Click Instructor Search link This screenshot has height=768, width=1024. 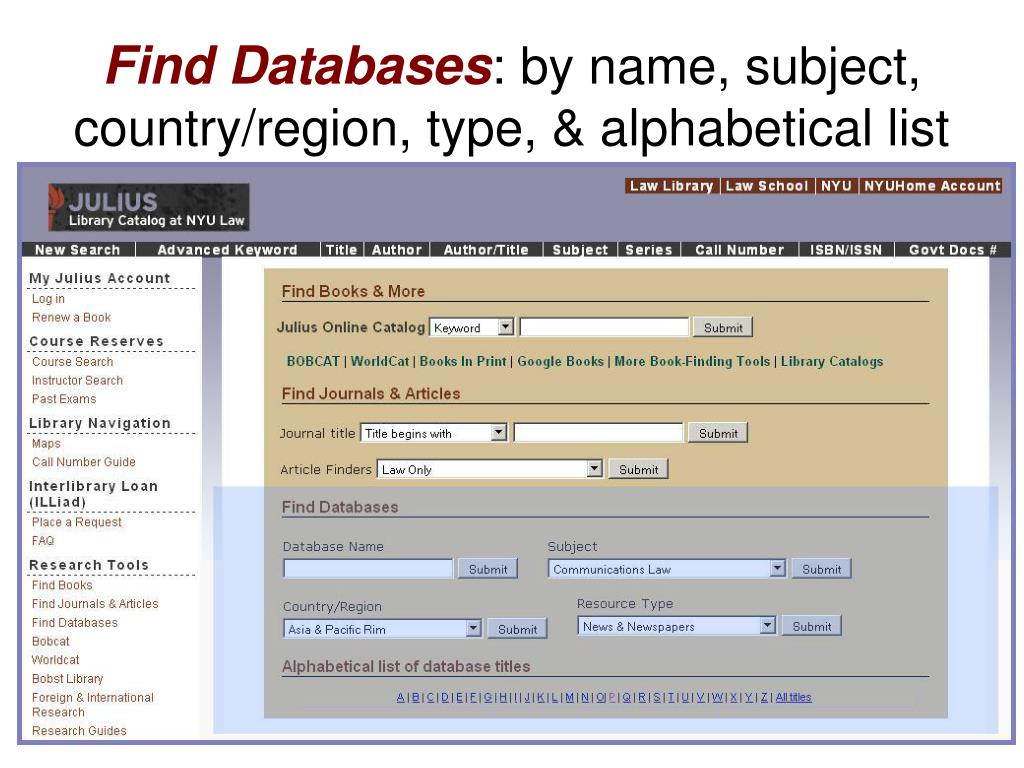click(77, 380)
